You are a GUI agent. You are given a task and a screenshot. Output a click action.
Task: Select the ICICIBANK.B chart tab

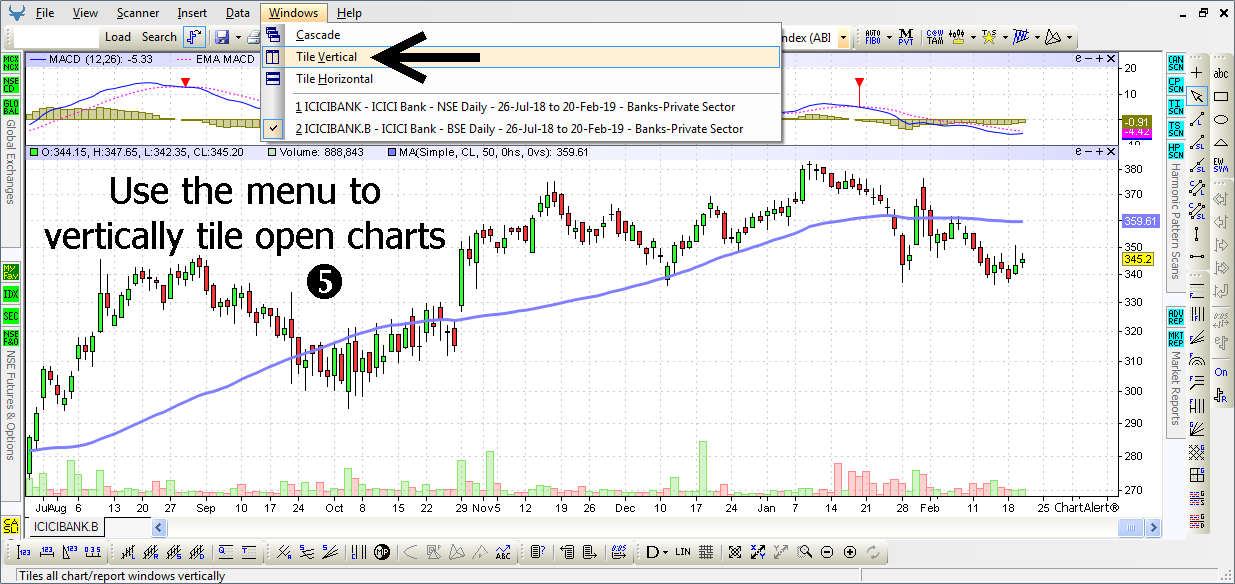coord(67,527)
